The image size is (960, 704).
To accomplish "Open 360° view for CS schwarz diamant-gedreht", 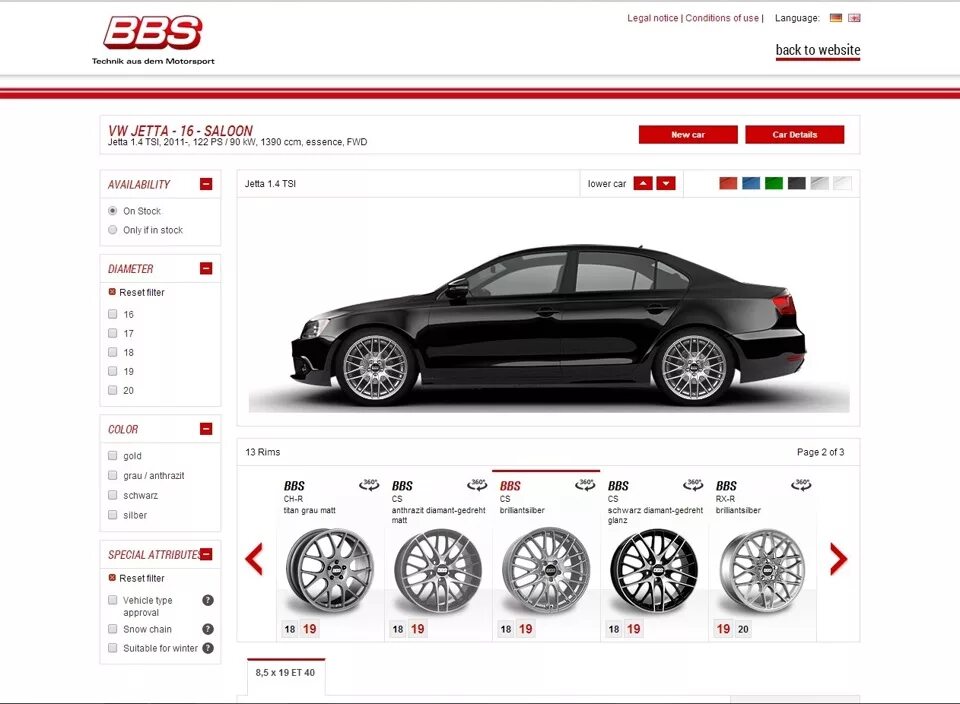I will pos(693,485).
